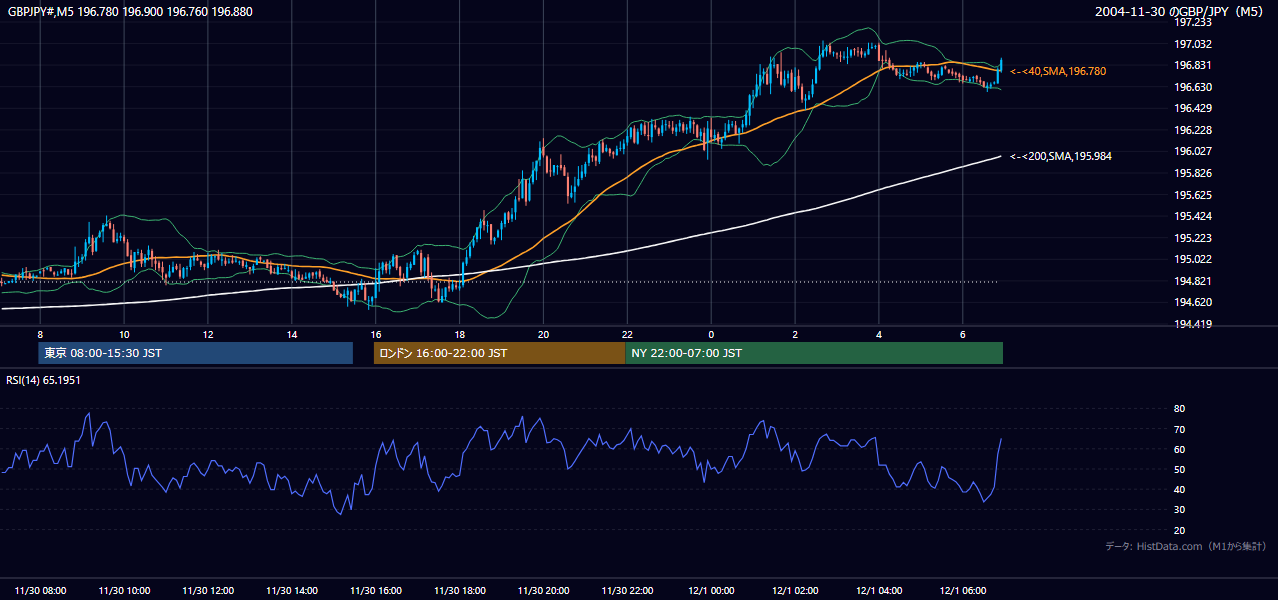Click the bottom timestamp 12/1 00:00
The height and width of the screenshot is (600, 1278).
[711, 590]
